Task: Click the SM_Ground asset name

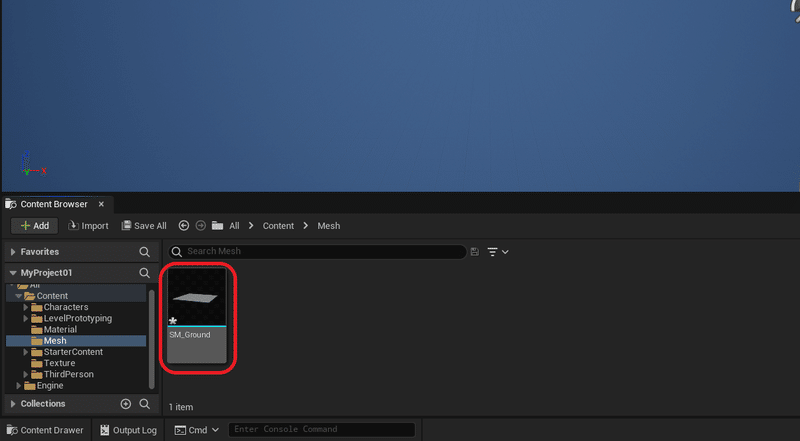Action: click(190, 335)
